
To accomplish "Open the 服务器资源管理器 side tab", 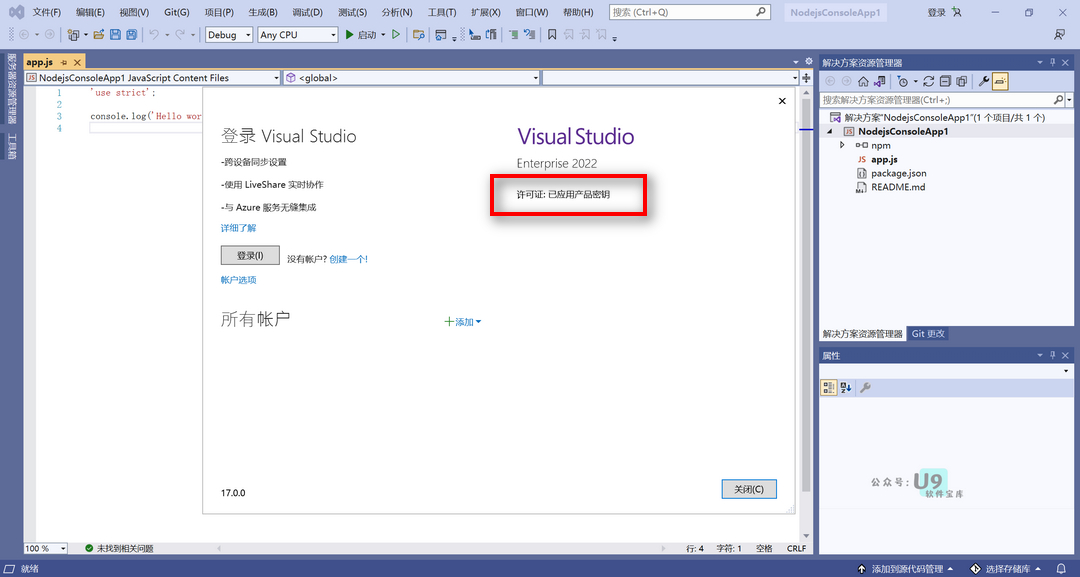I will pyautogui.click(x=12, y=88).
